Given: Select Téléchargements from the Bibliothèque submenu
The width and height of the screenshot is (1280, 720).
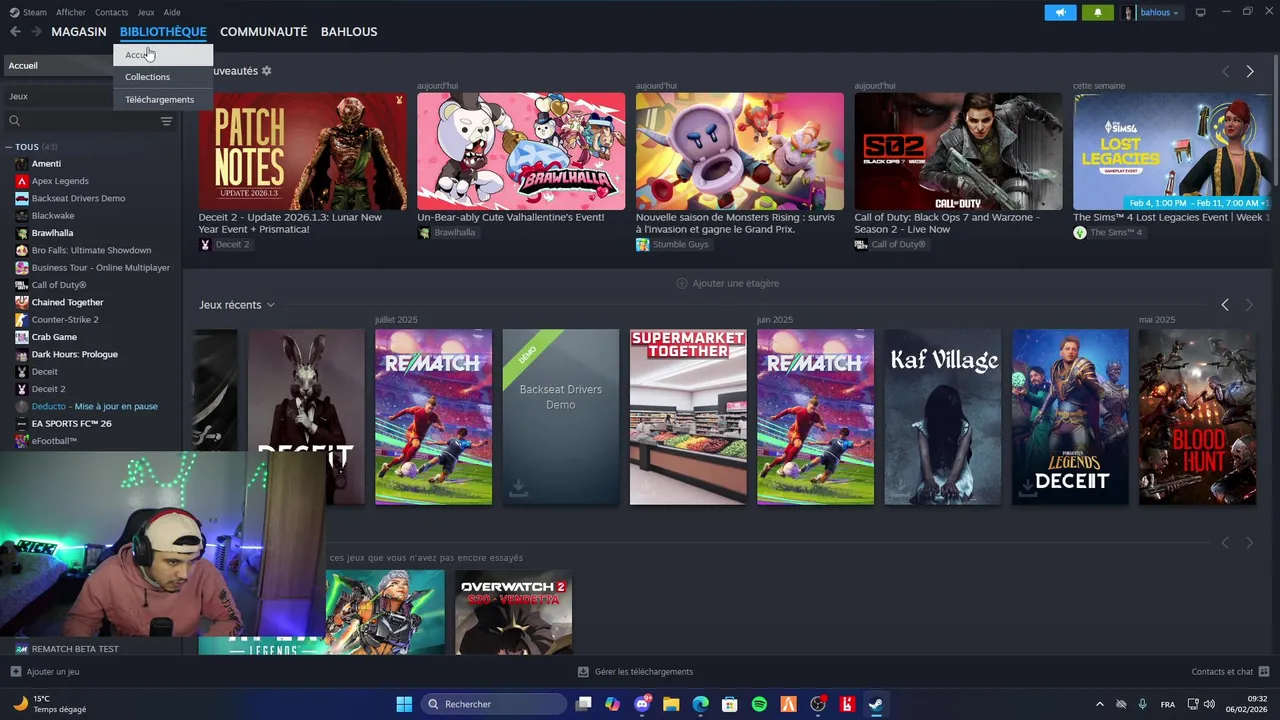Looking at the screenshot, I should 162,100.
